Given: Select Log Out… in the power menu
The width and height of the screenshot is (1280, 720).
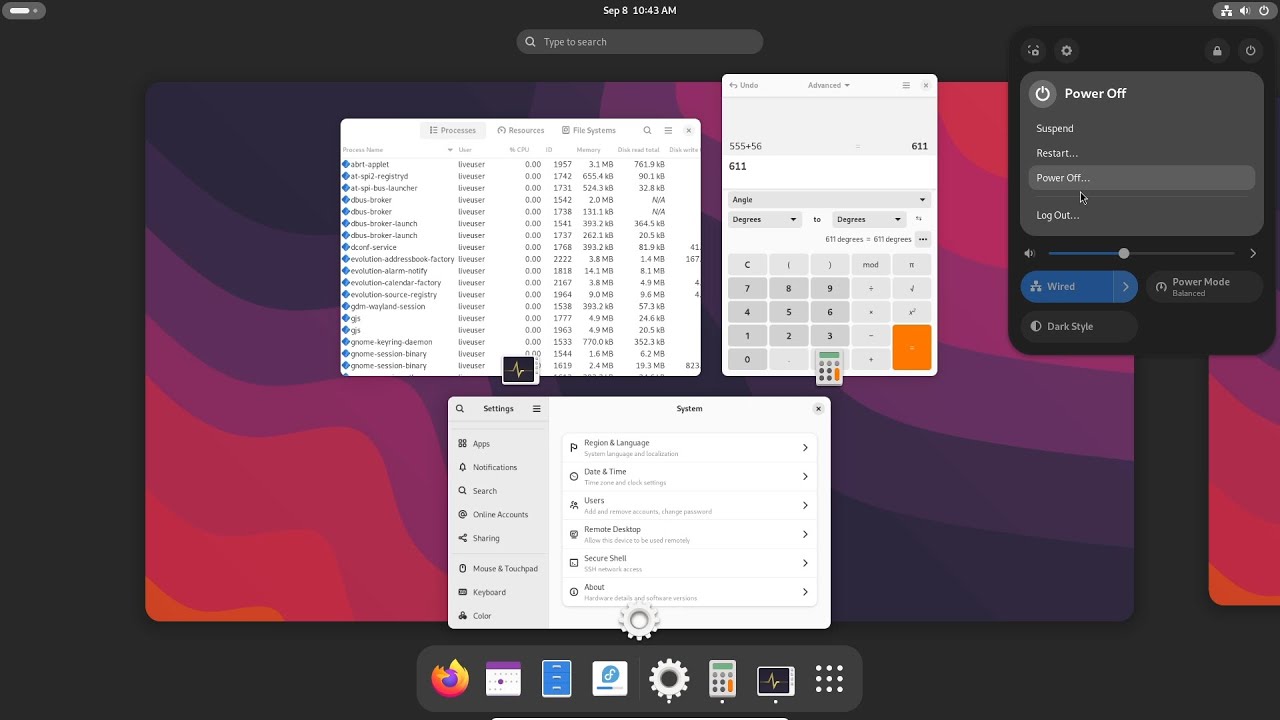Looking at the screenshot, I should coord(1141,215).
